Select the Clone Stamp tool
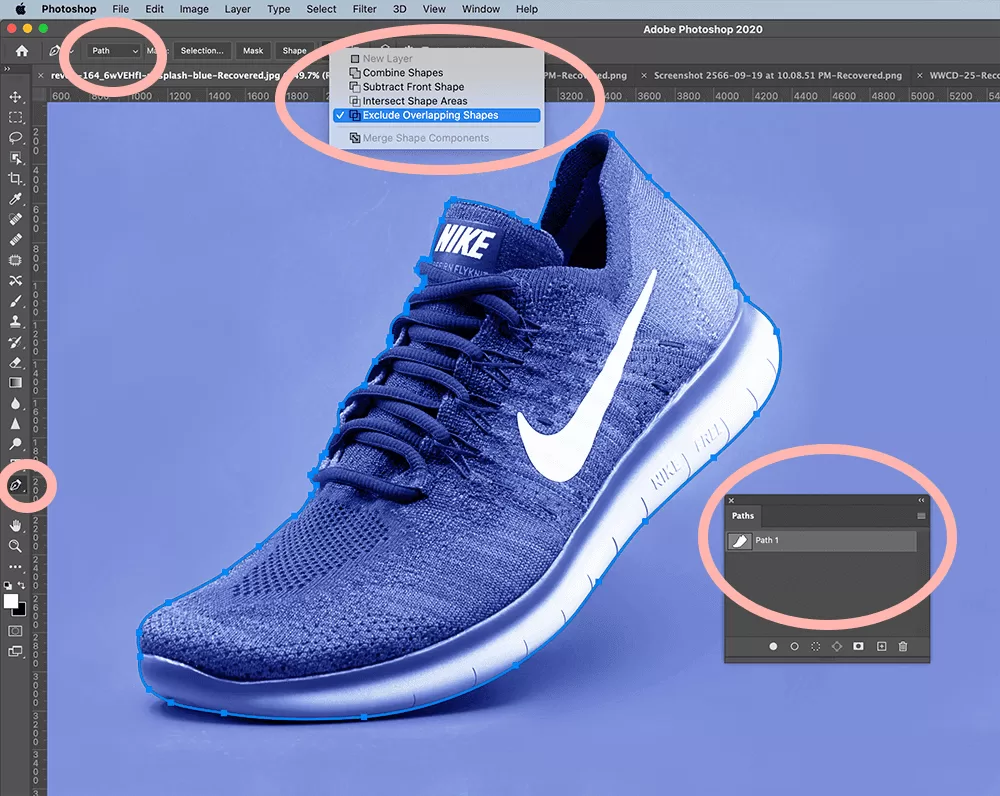The width and height of the screenshot is (1000, 796). point(15,321)
